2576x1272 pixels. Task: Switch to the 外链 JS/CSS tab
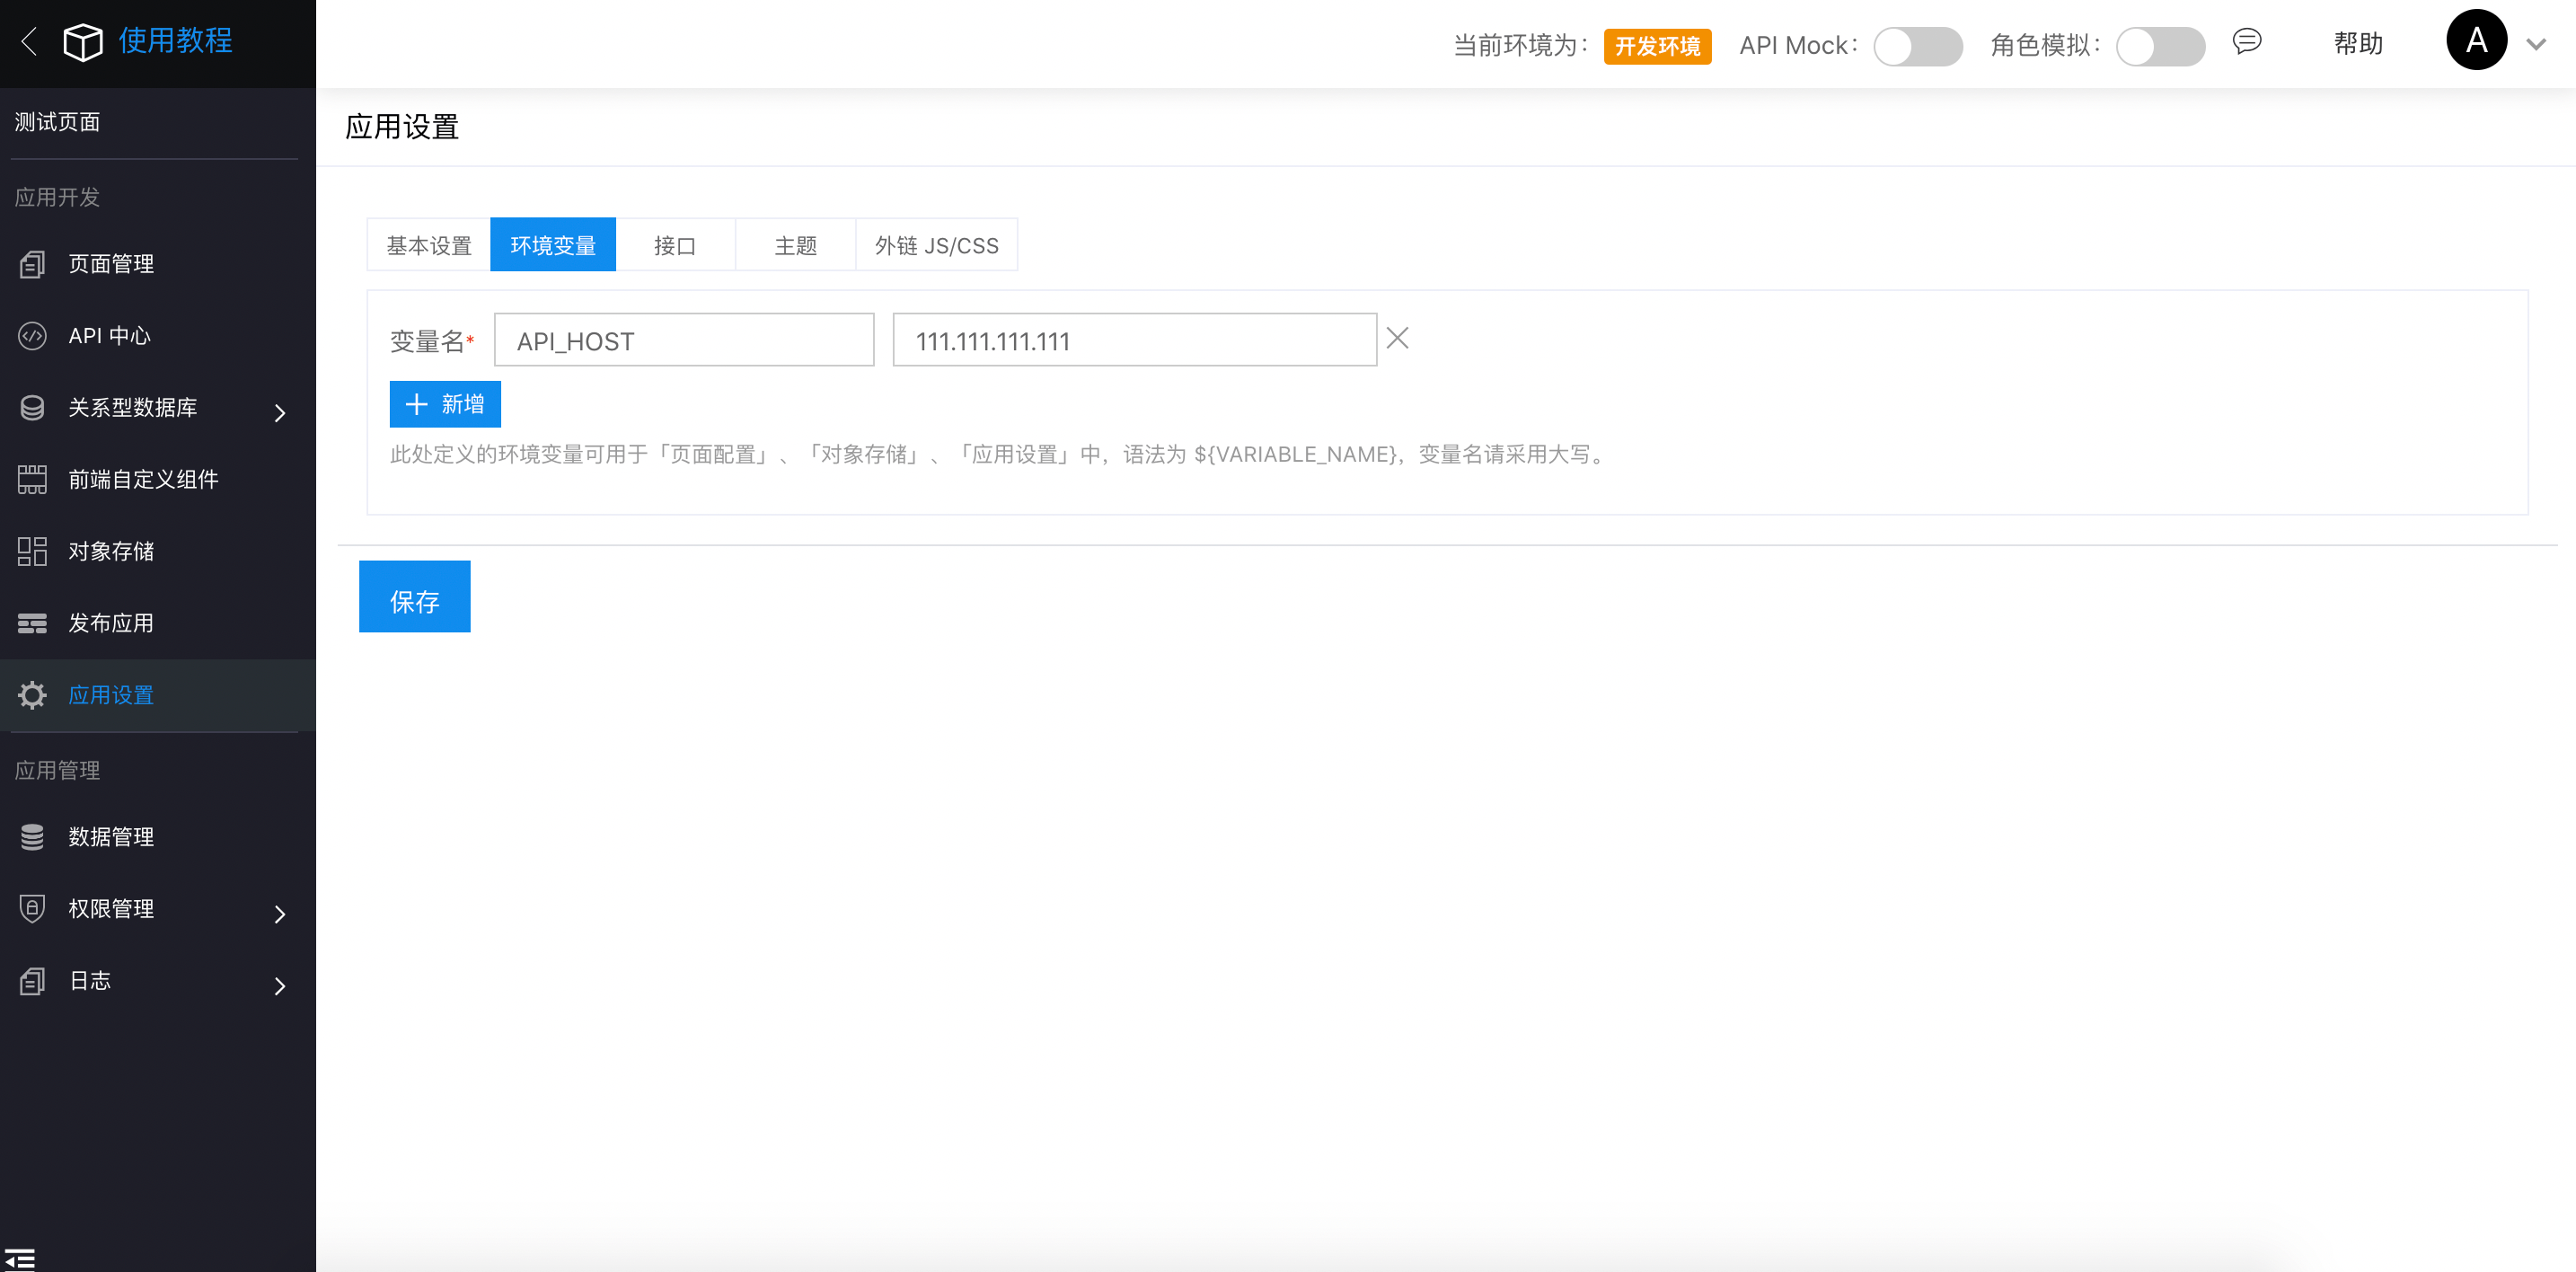[936, 245]
